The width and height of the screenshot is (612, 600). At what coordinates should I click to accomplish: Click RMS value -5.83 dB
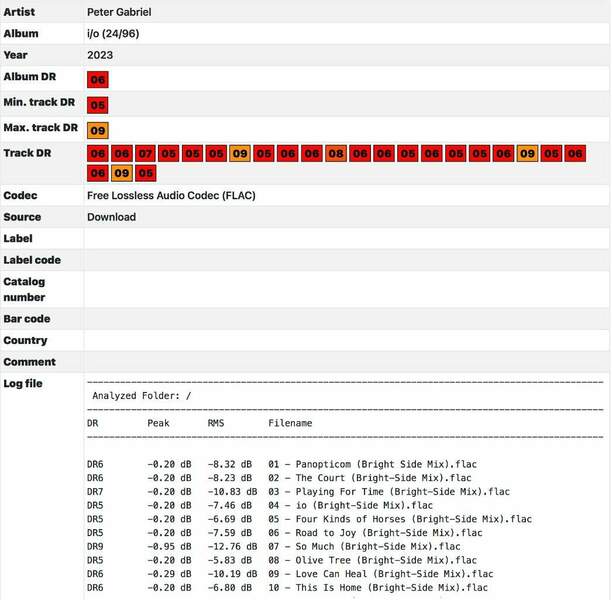click(x=230, y=560)
